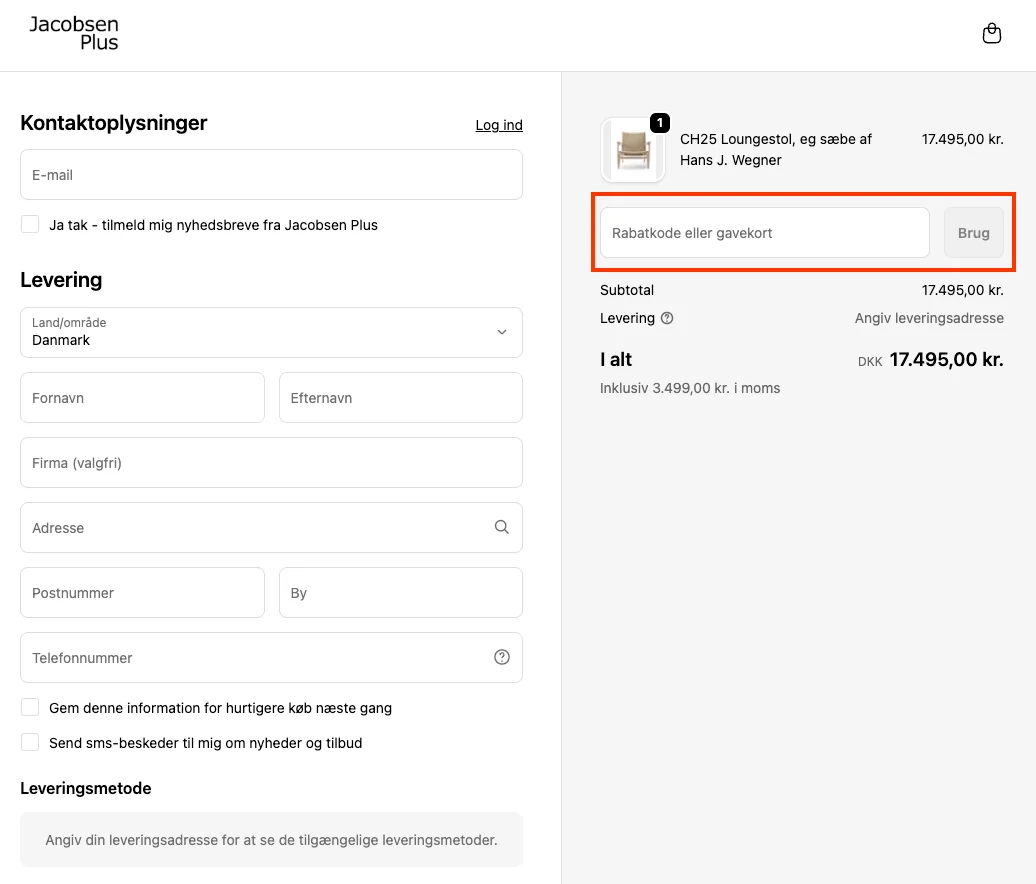Click the address search magnifier icon

[x=502, y=527]
